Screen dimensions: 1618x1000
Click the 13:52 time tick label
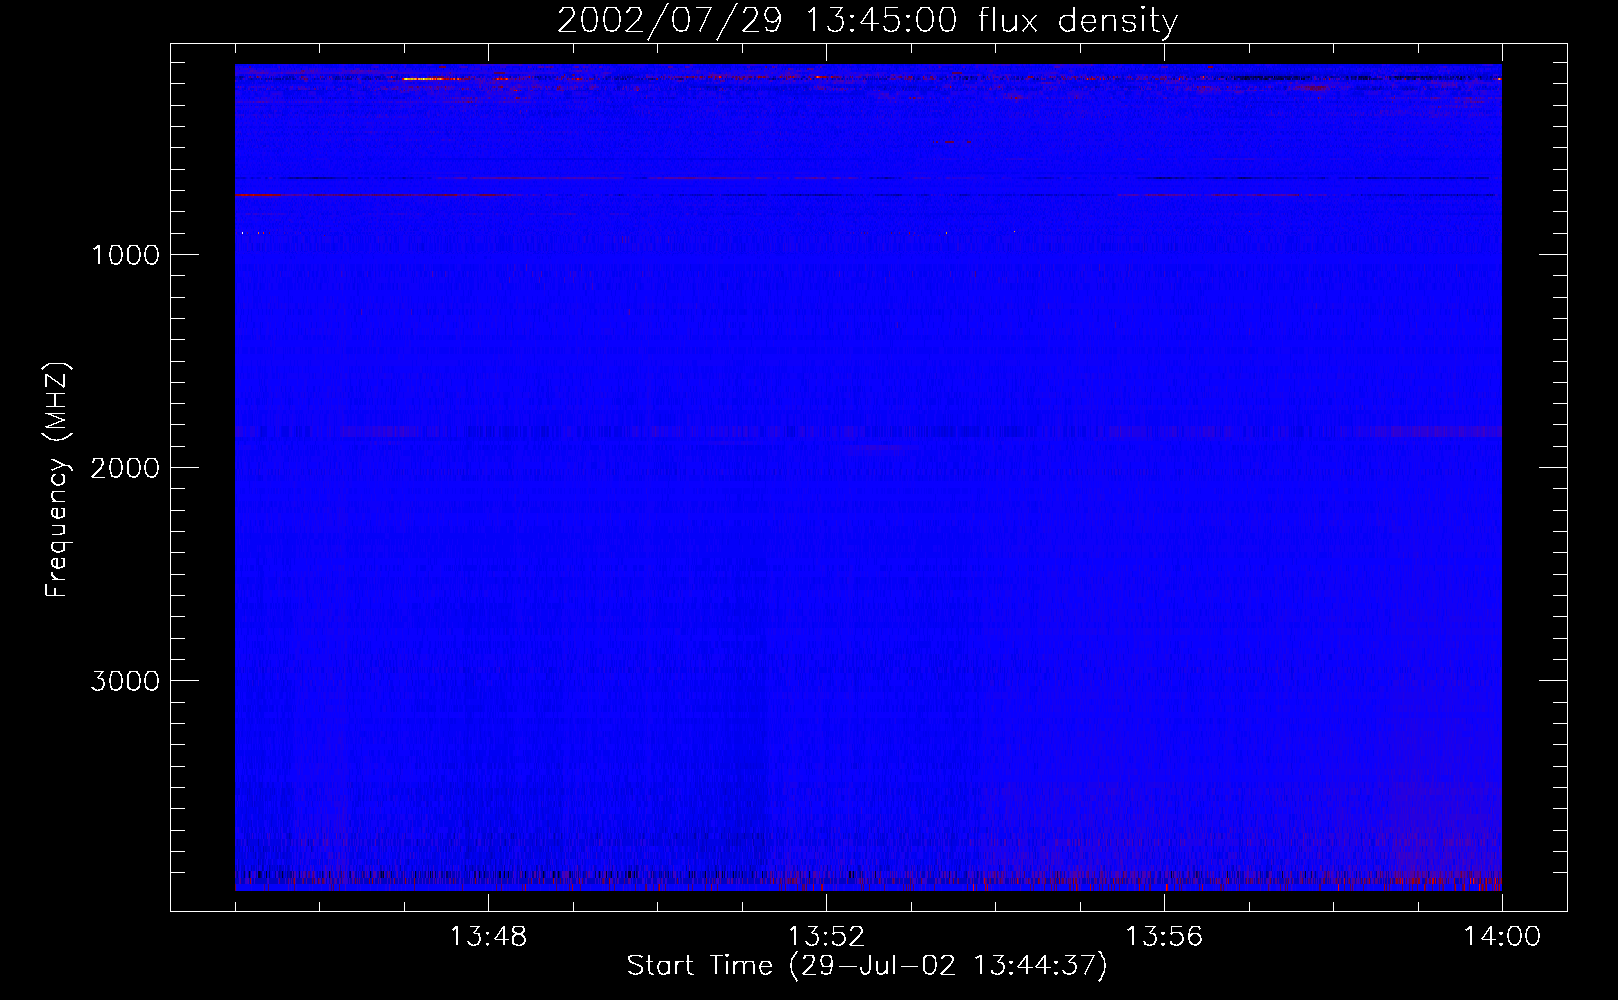click(x=826, y=937)
